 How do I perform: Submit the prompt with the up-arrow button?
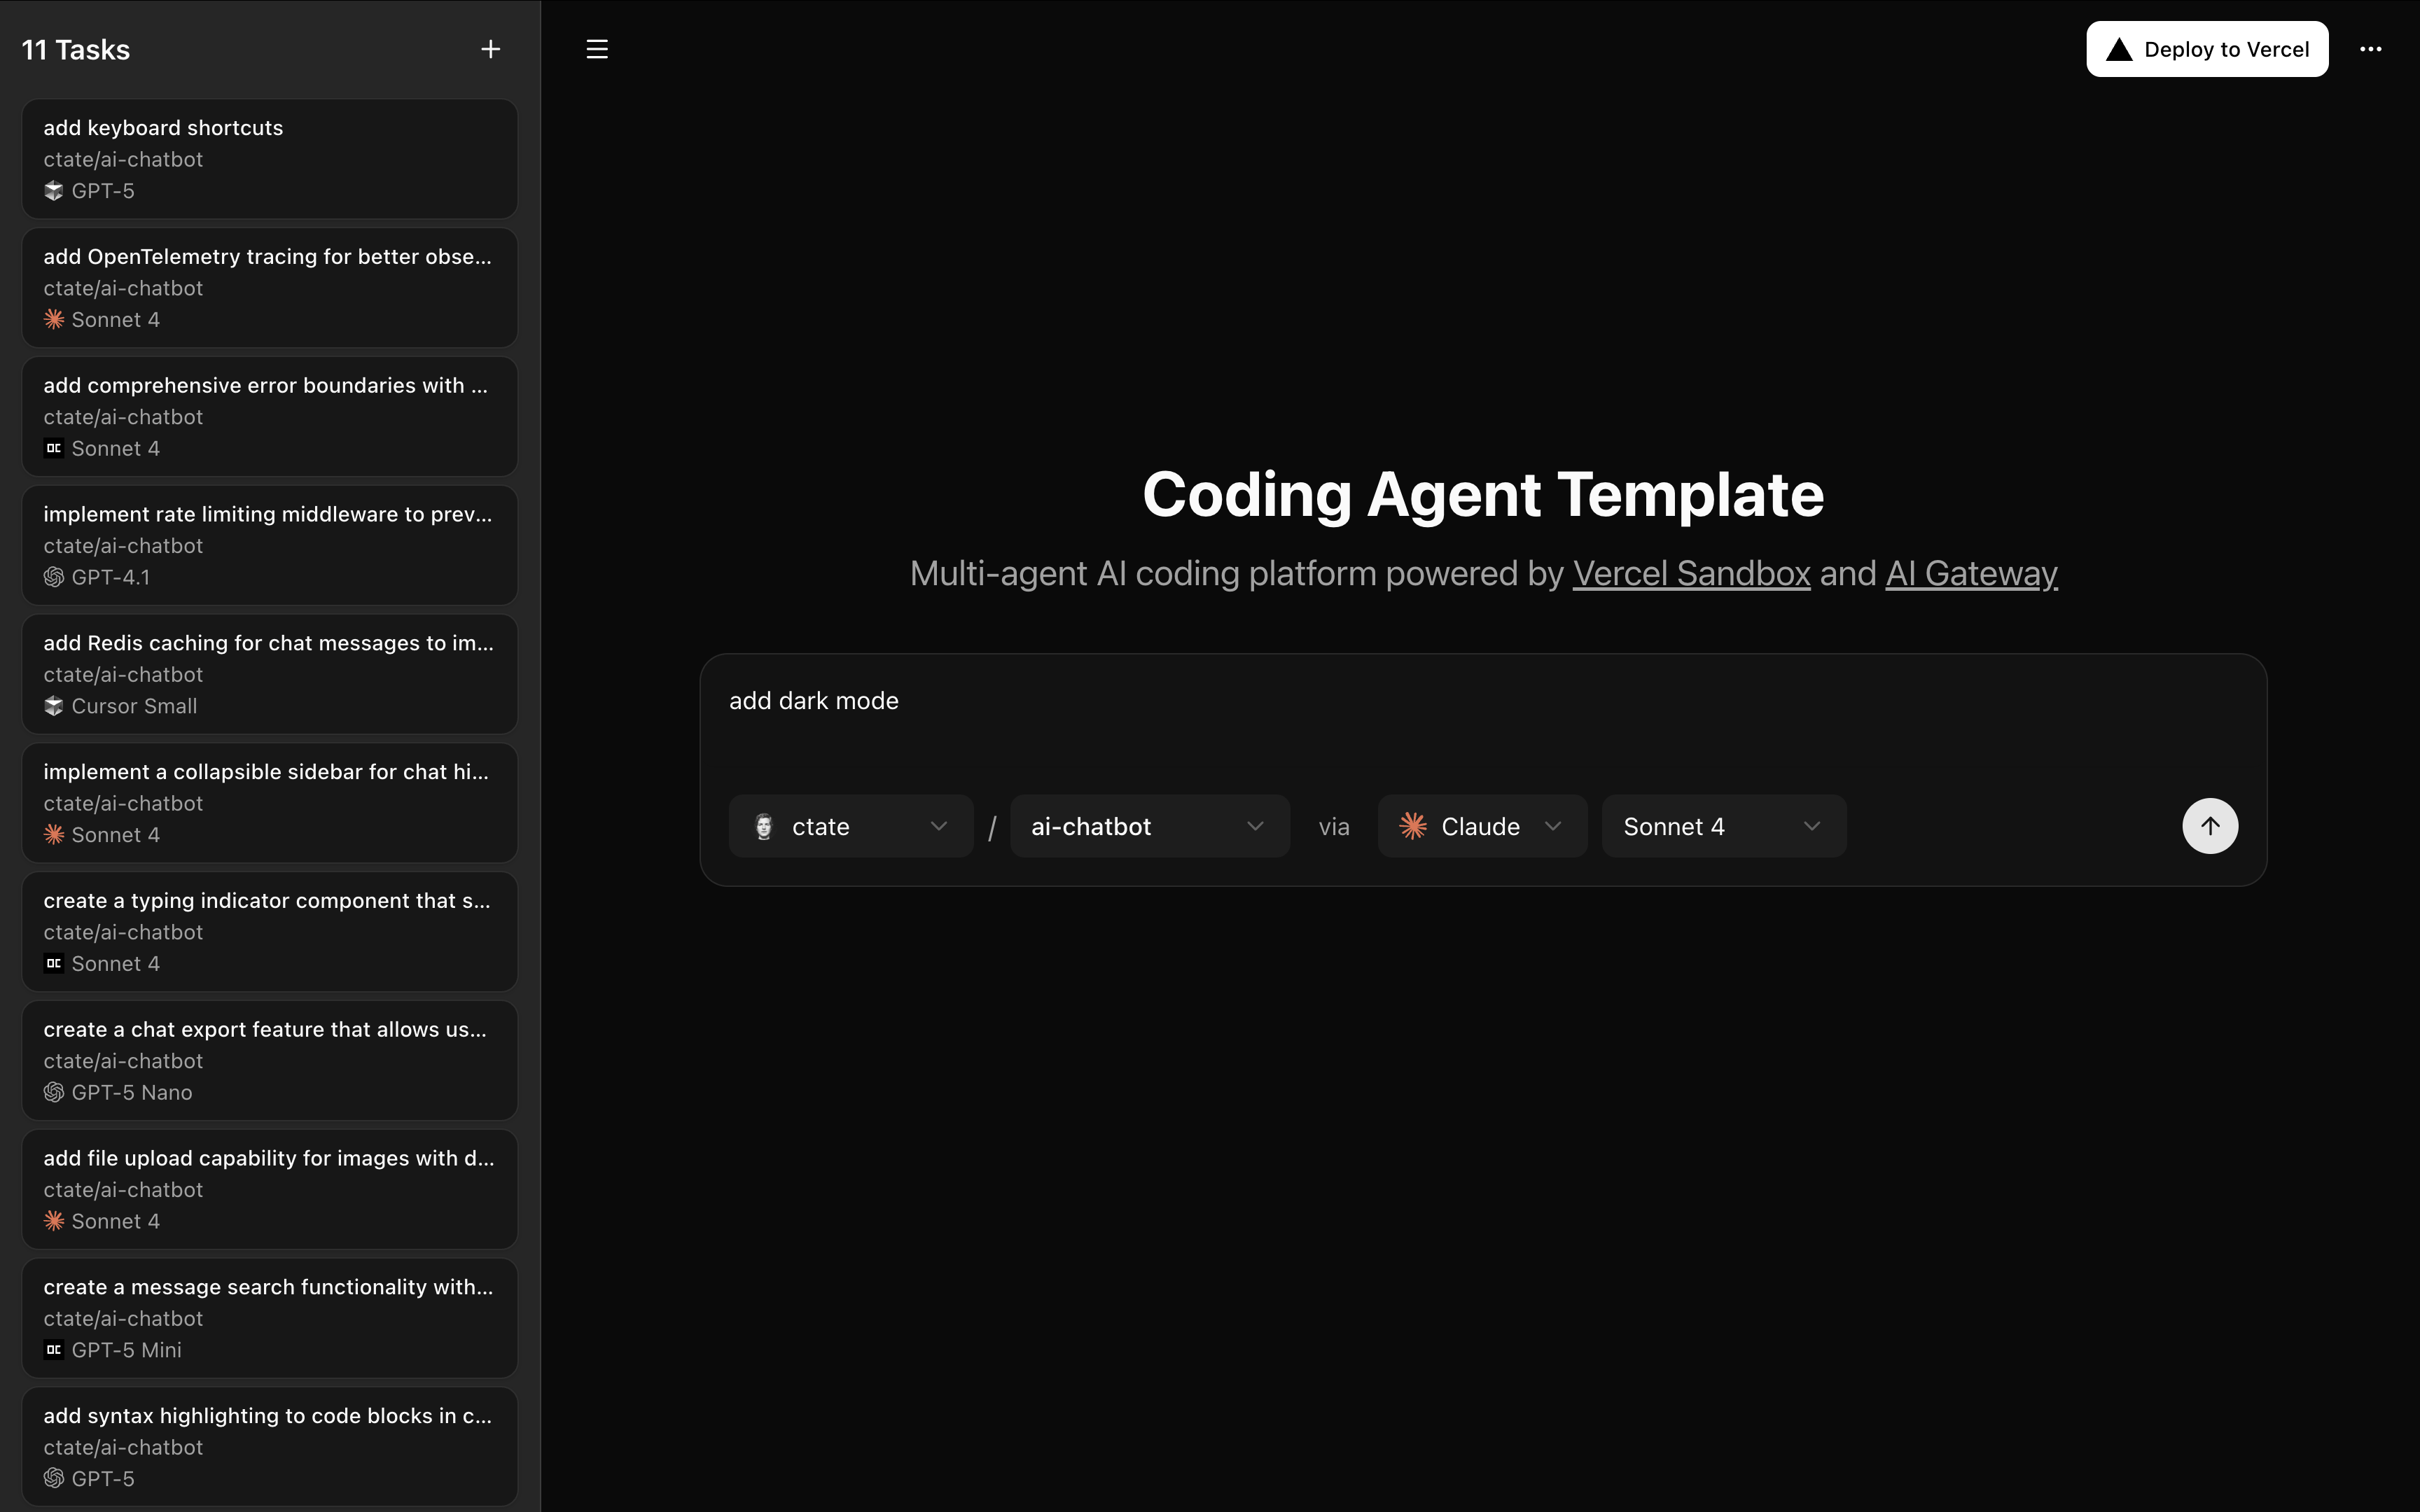point(2209,826)
